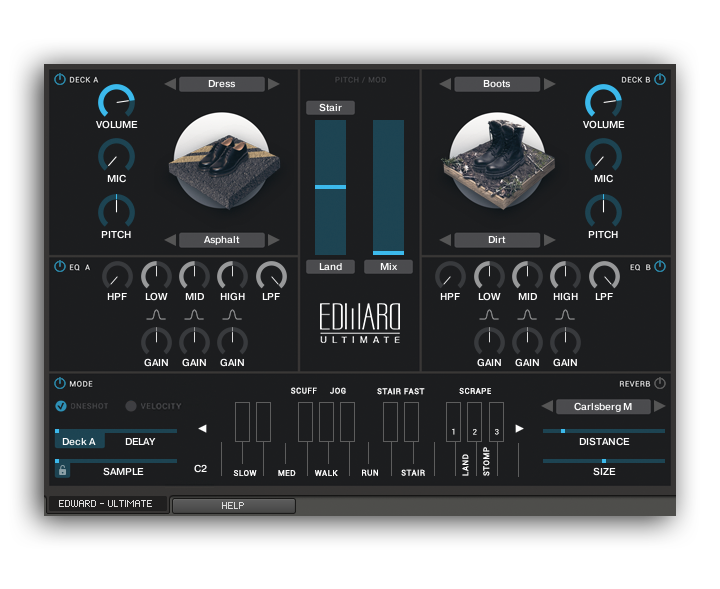The height and width of the screenshot is (589, 720).
Task: Open the Edward - Ultimate tab
Action: pos(106,504)
